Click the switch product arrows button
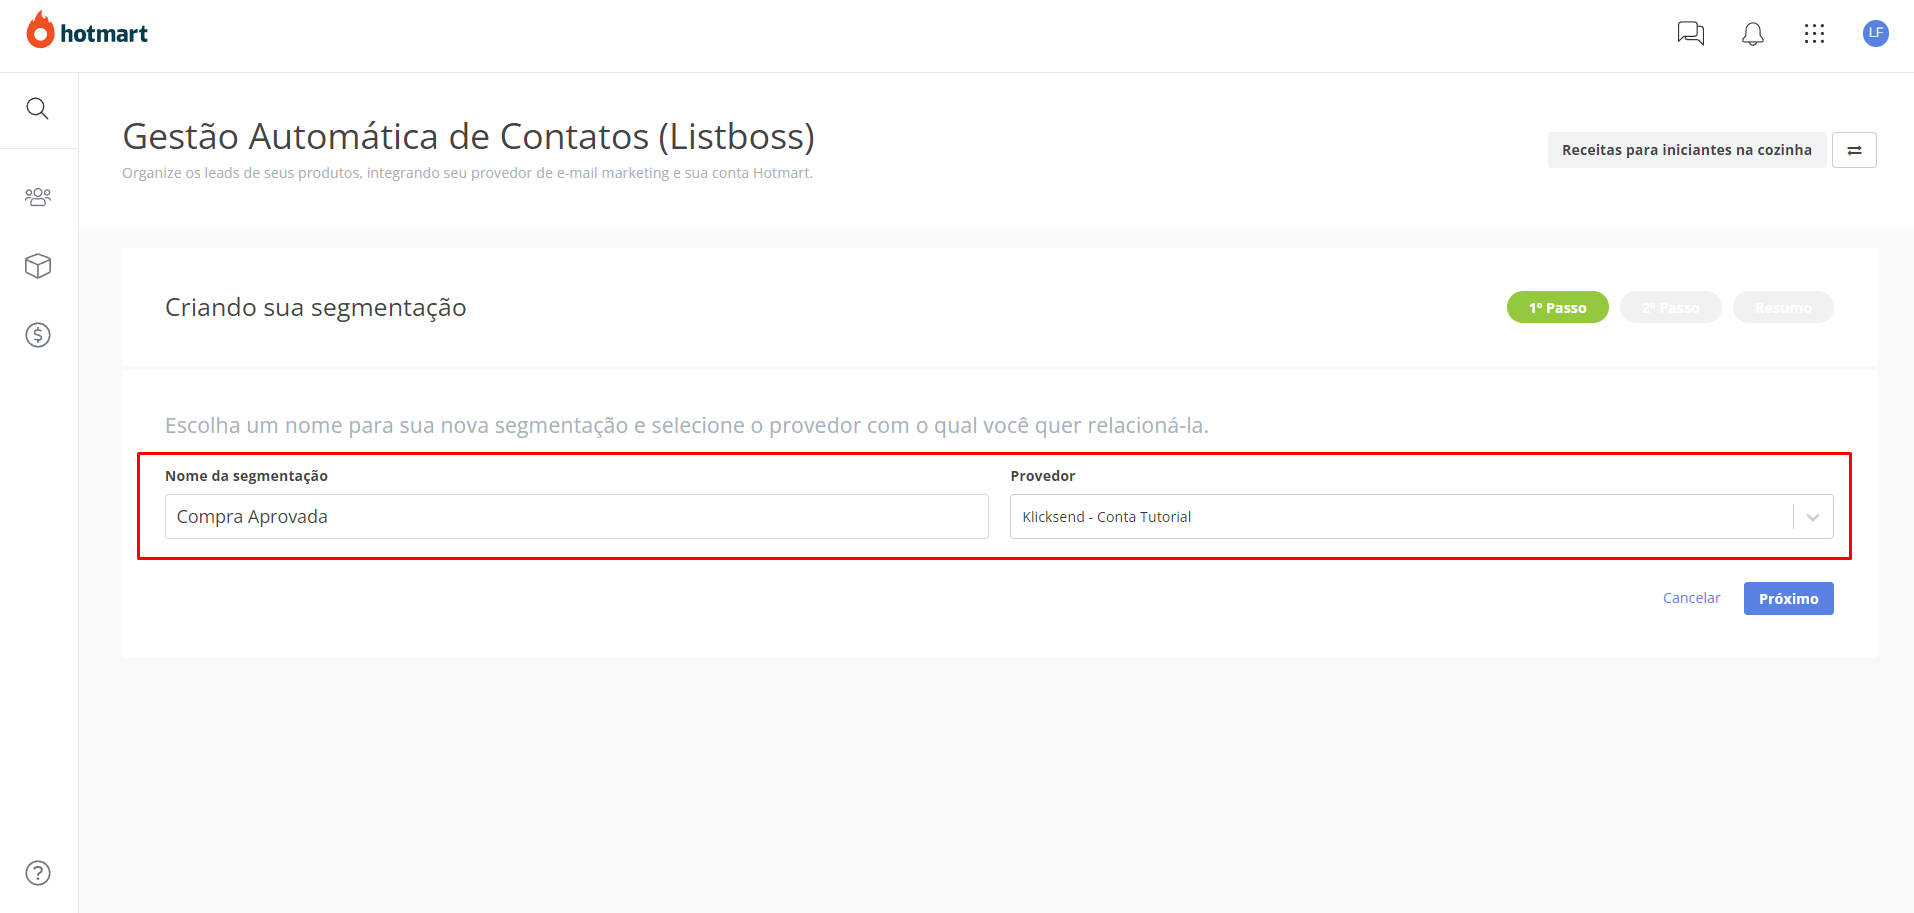 pyautogui.click(x=1854, y=150)
